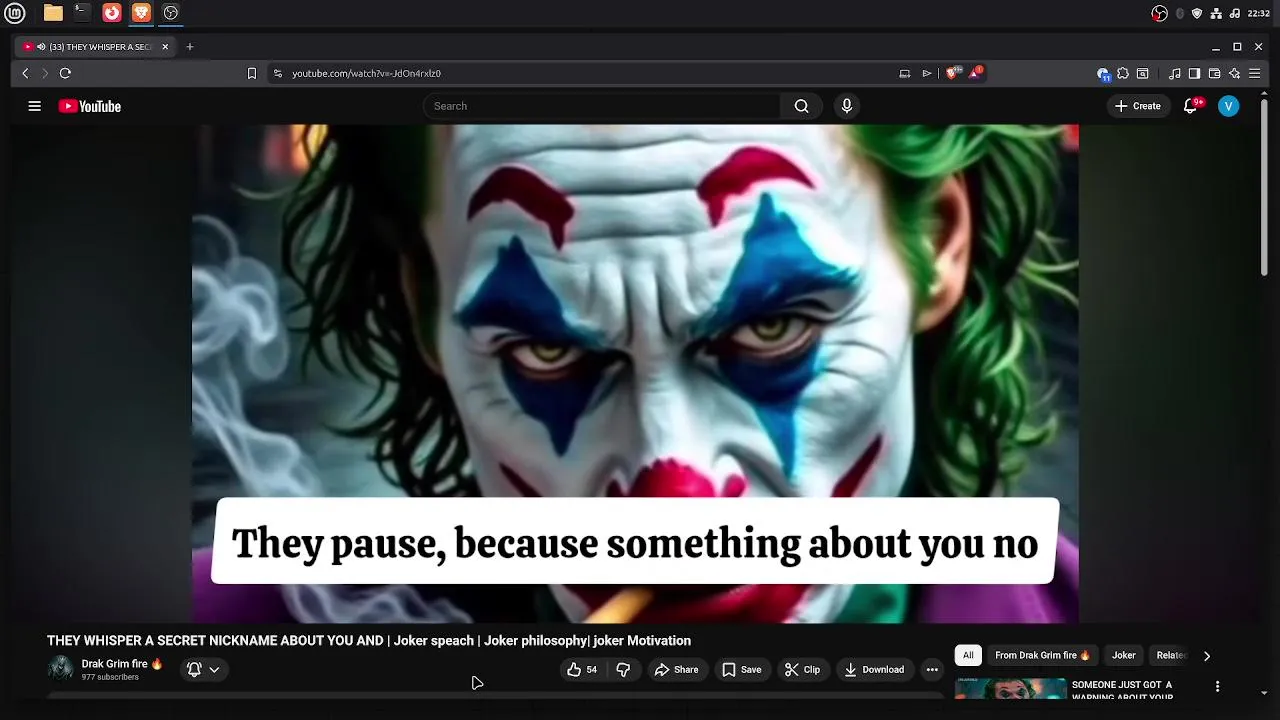Screen dimensions: 1280x720
Task: Open YouTube notifications bell
Action: click(1190, 106)
